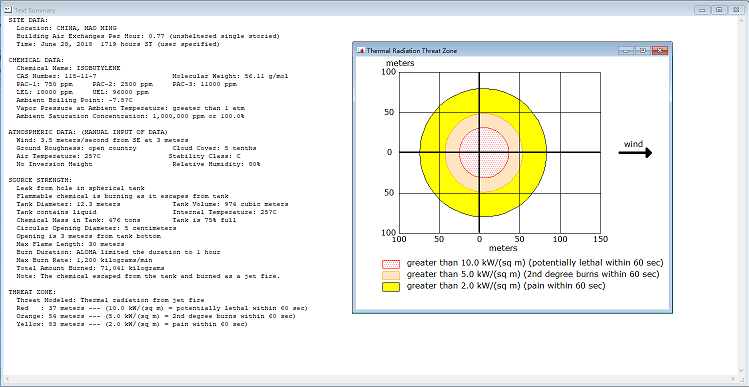Screen dimensions: 749x387
Task: Click the orange 5.0 kW legend swatch
Action: (x=390, y=275)
